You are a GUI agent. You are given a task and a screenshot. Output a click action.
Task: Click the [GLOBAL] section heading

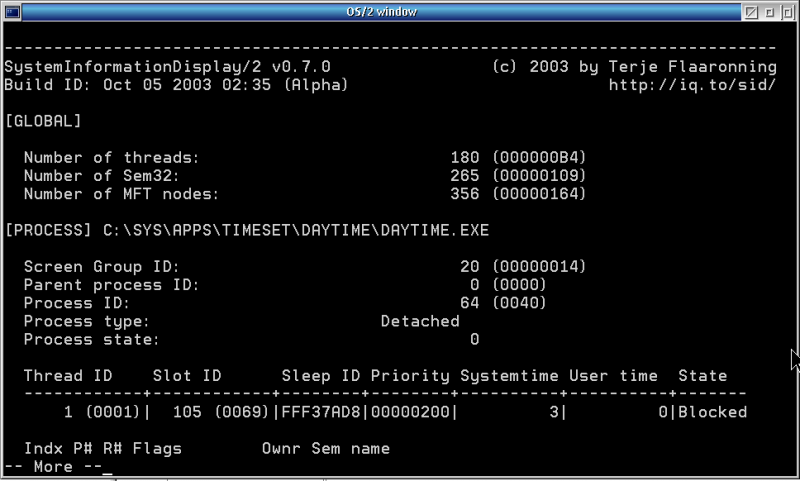click(43, 121)
